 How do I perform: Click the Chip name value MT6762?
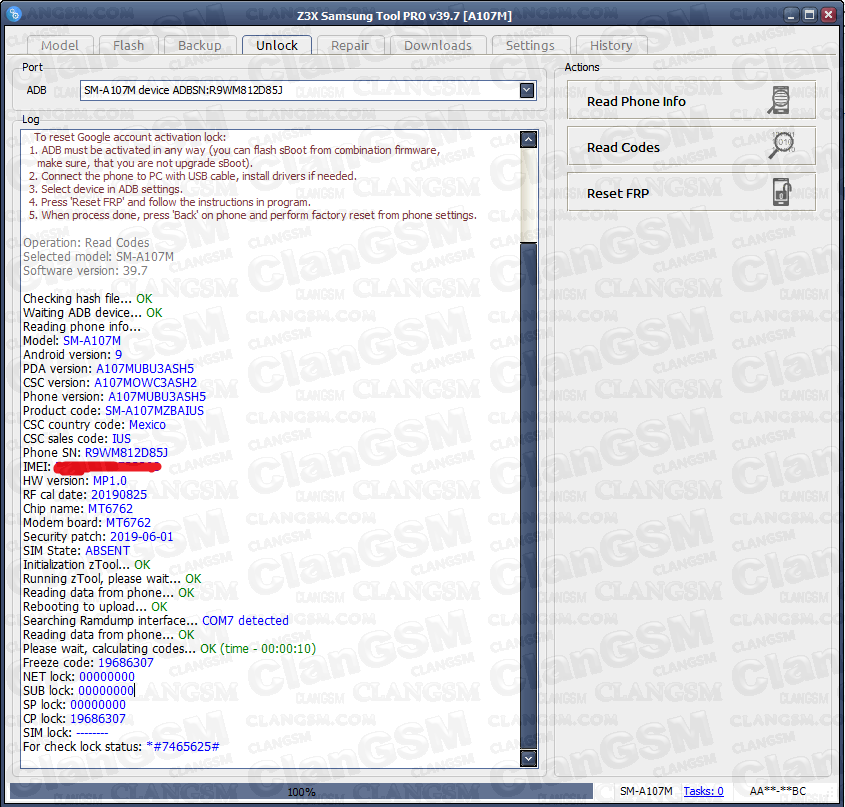(110, 508)
